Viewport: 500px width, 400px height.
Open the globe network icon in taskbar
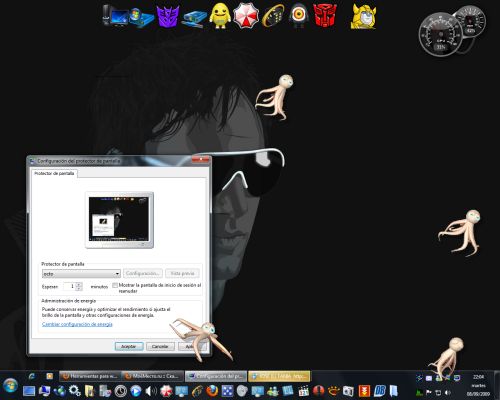(x=60, y=391)
